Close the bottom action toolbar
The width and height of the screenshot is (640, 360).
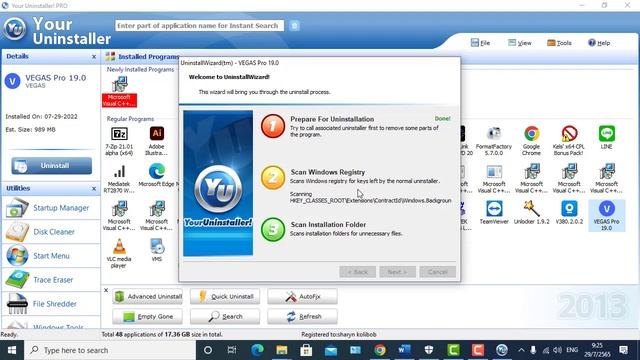click(106, 290)
